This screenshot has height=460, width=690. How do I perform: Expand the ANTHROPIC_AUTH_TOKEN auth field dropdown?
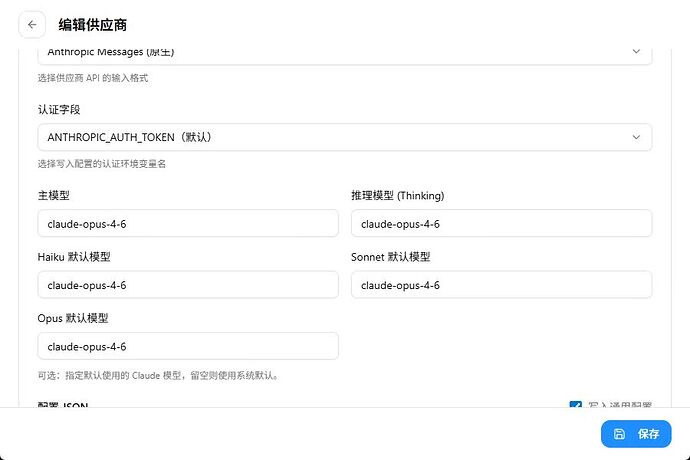(x=345, y=137)
